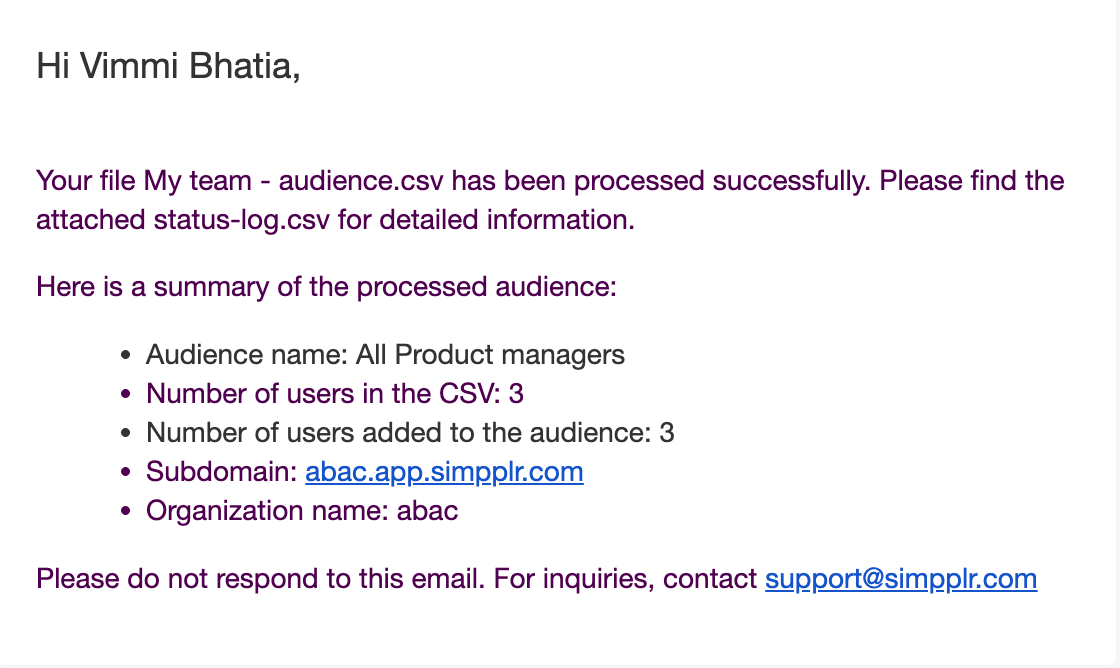This screenshot has width=1120, height=668.
Task: Click the bullet beside Organization name
Action: tap(125, 512)
